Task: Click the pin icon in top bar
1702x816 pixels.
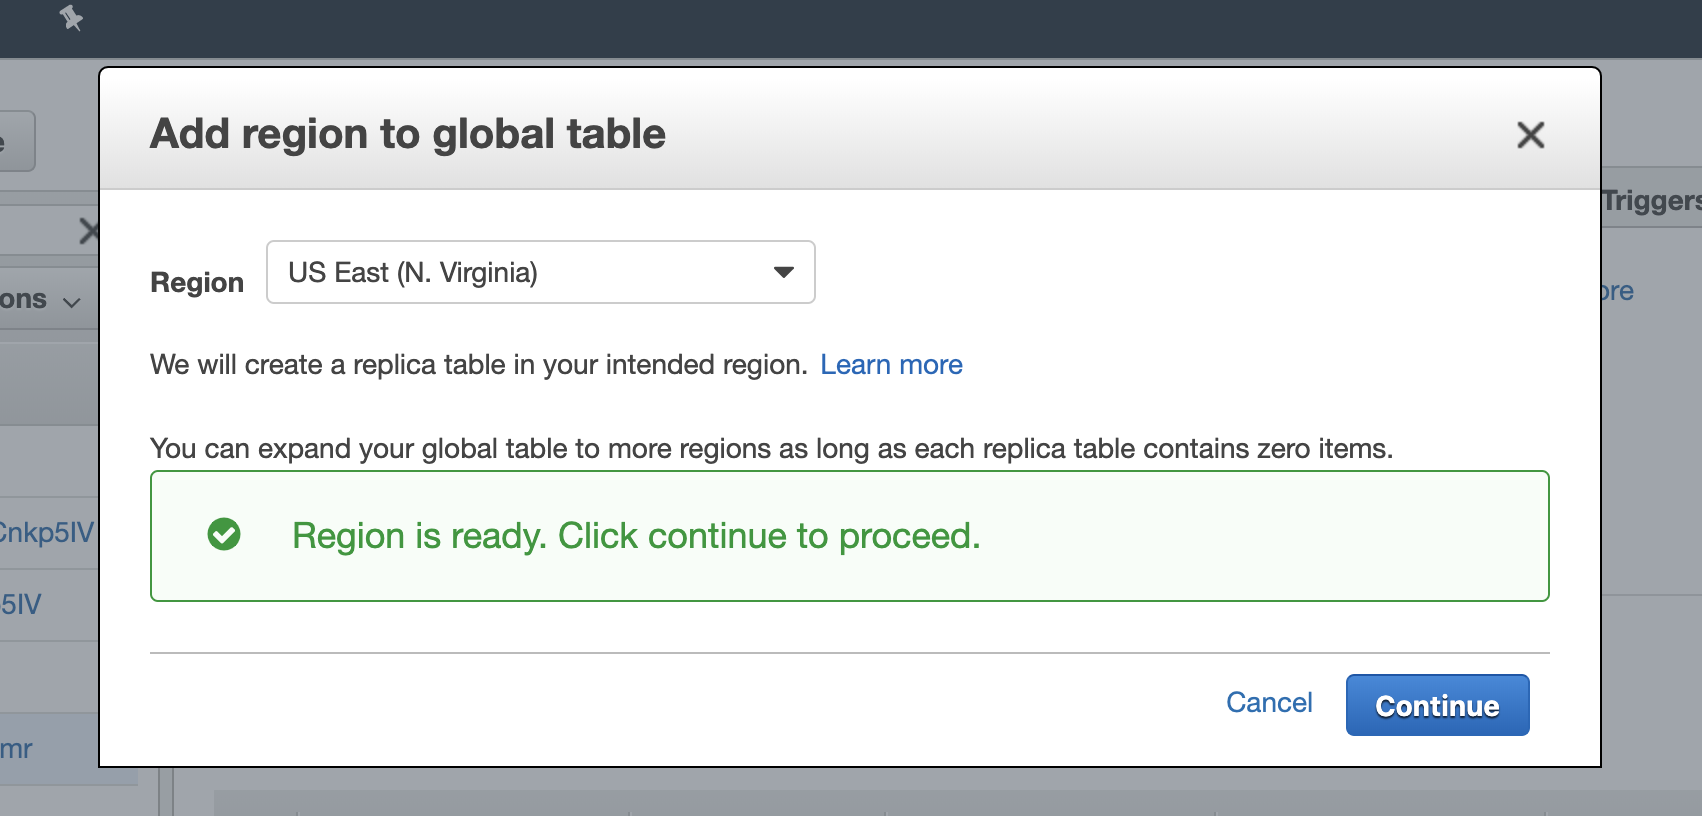Action: 71,17
